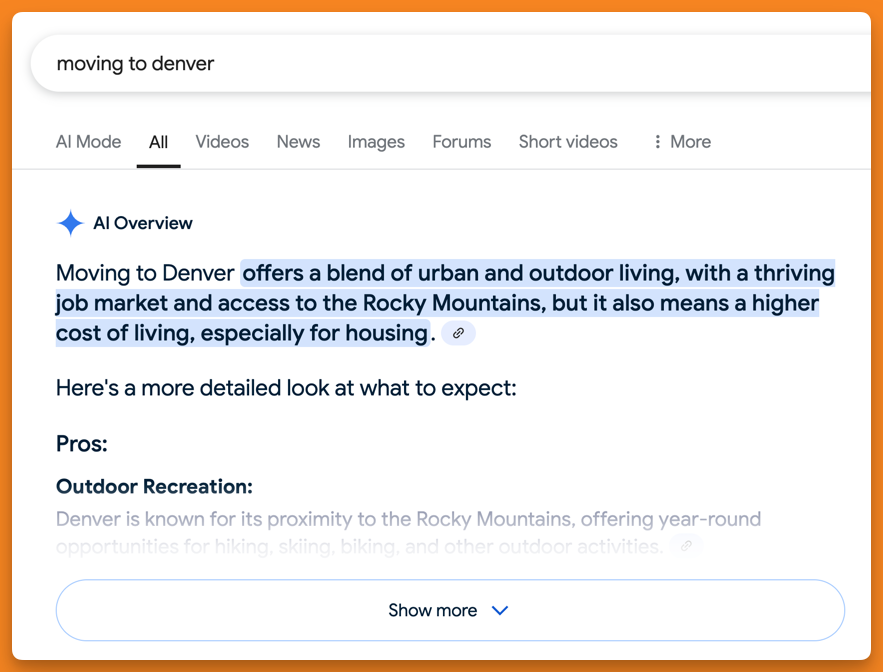The width and height of the screenshot is (883, 672).
Task: Click 'Here's a more detailed look' sentence
Action: 286,388
